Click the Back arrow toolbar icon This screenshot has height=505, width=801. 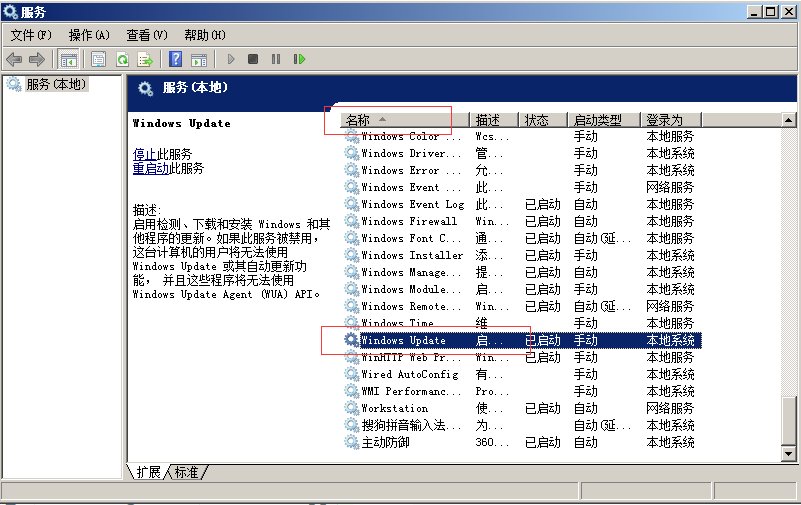[14, 60]
